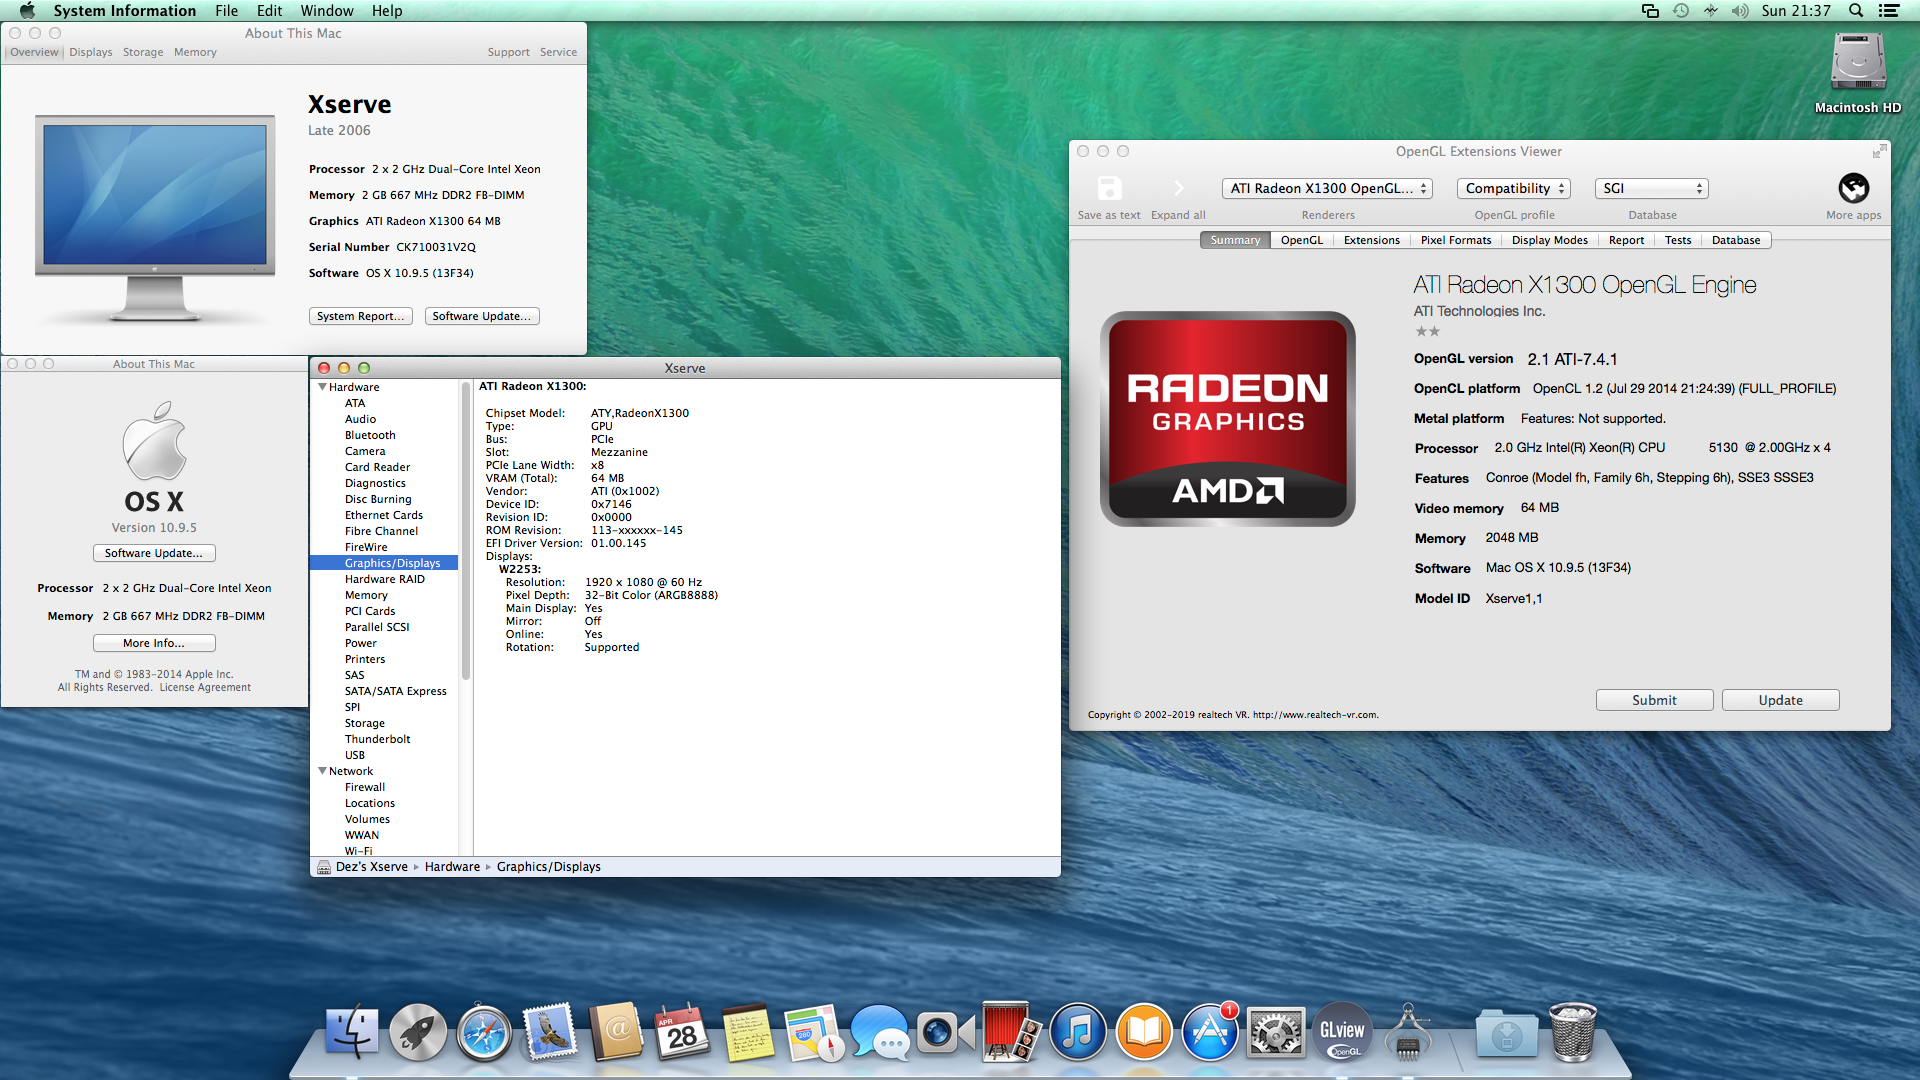Click More Info button
Image resolution: width=1920 pixels, height=1080 pixels.
(x=154, y=643)
